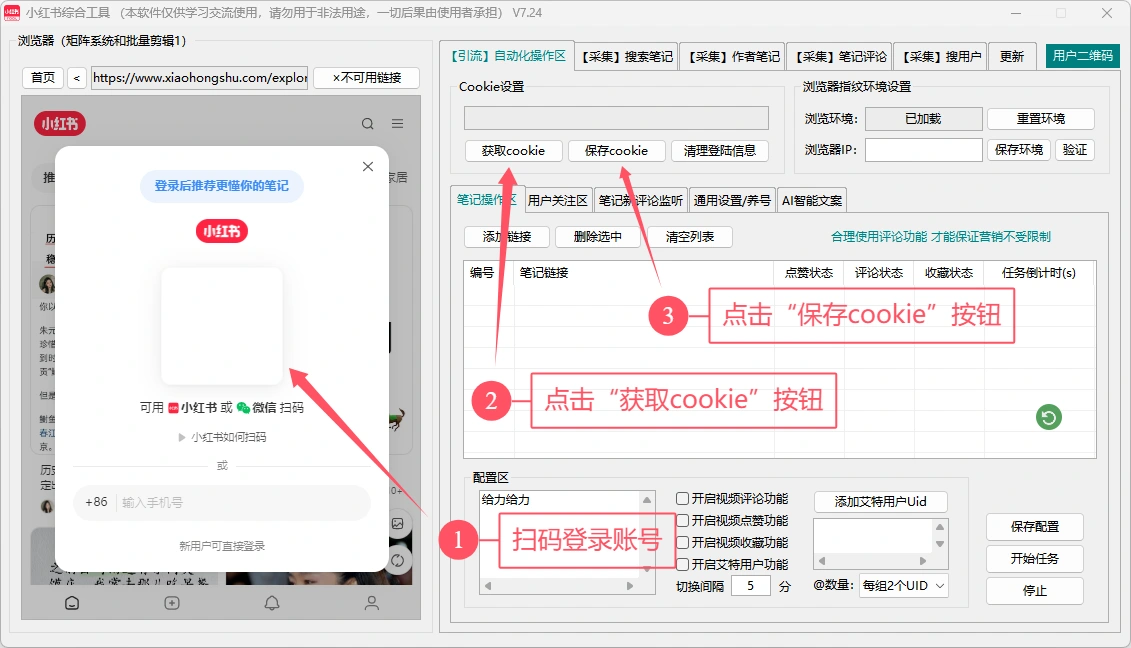This screenshot has width=1131, height=648.
Task: Click the 保存cookie button
Action: pos(616,151)
